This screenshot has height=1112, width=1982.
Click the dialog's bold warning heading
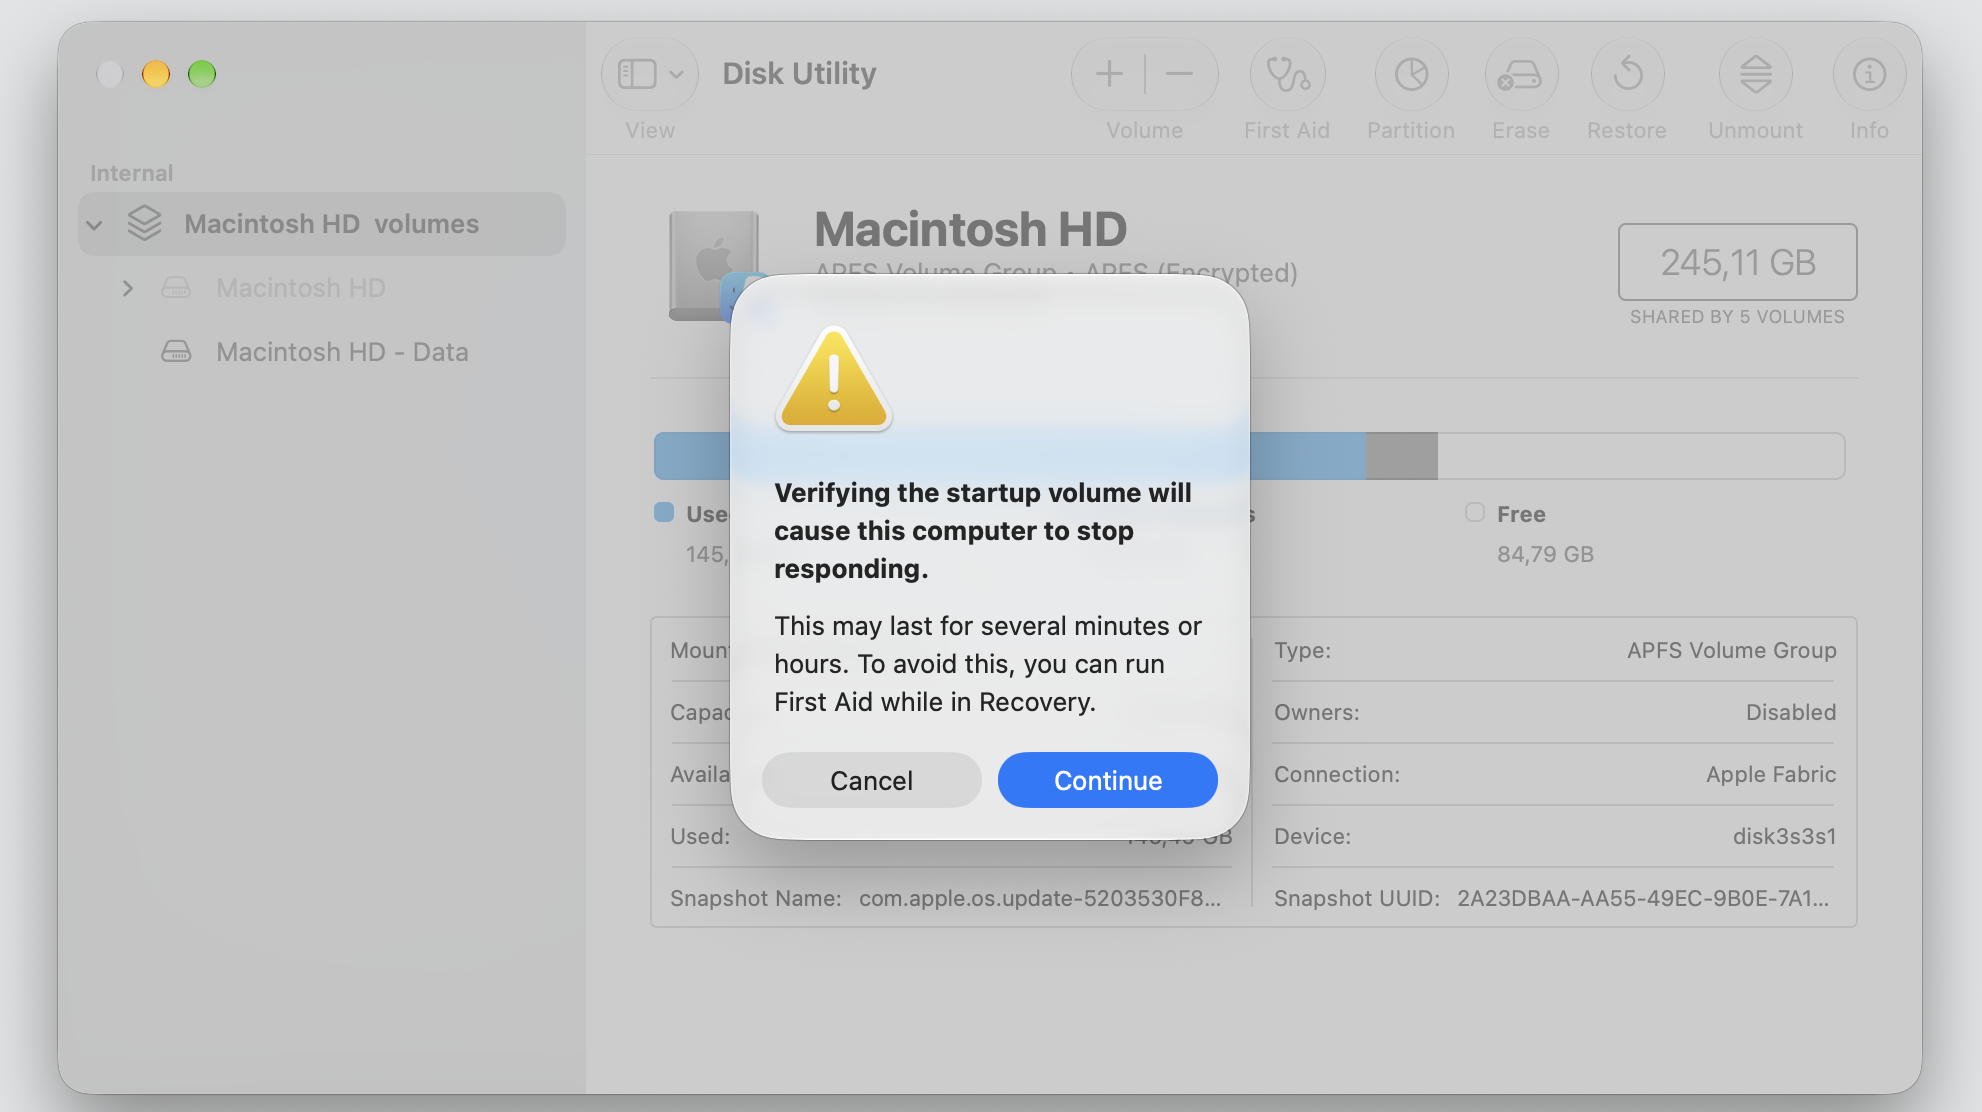[x=982, y=530]
